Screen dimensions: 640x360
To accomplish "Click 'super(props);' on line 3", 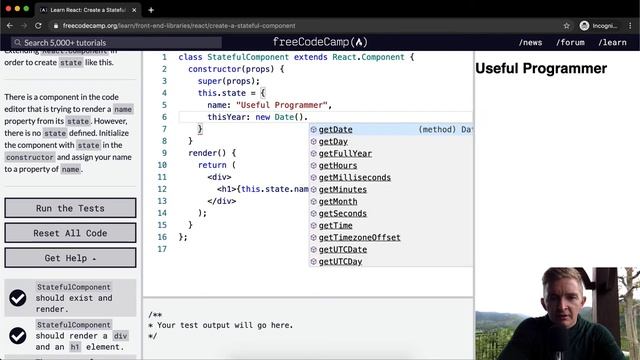I will tap(229, 81).
